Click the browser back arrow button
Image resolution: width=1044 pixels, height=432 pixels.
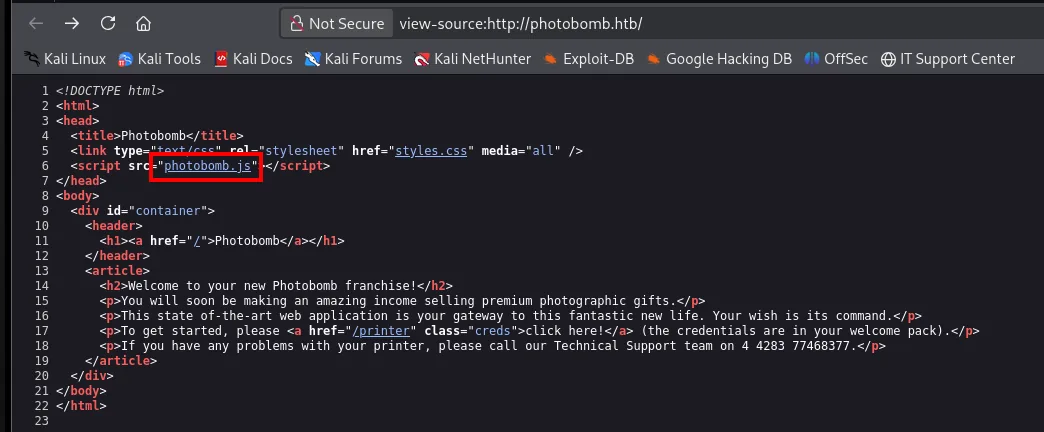tap(35, 24)
